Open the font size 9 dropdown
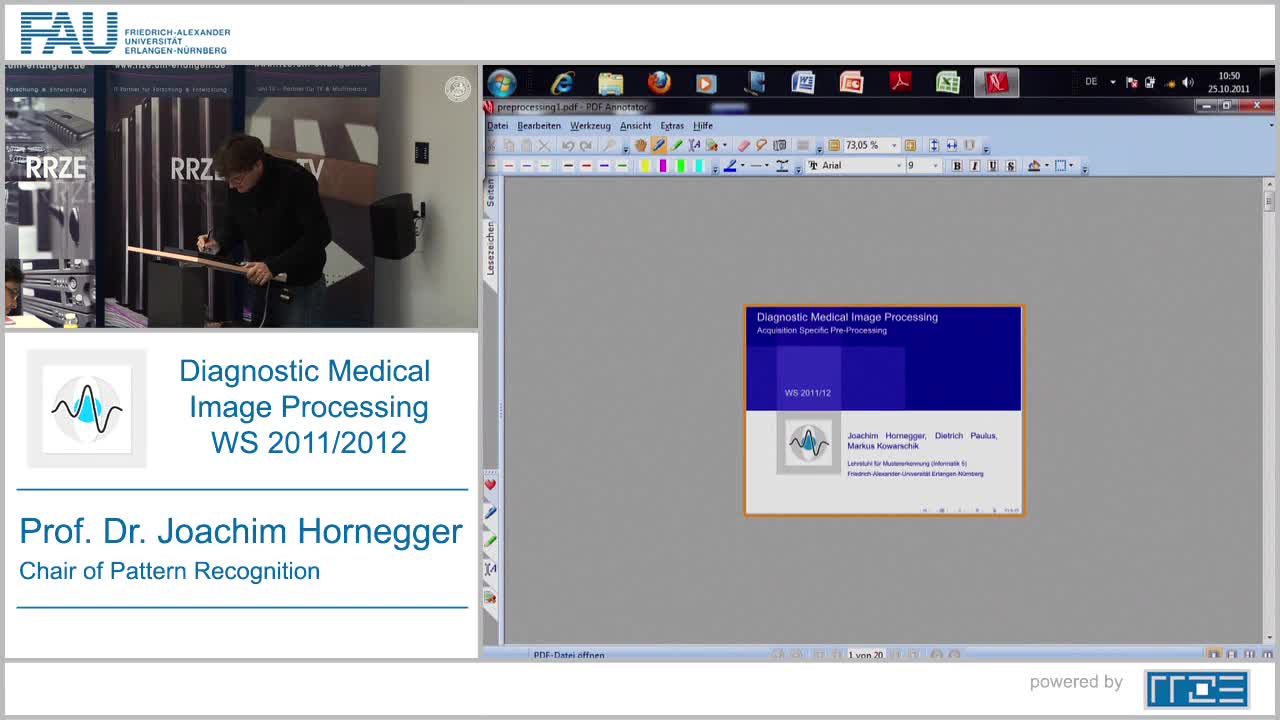The width and height of the screenshot is (1280, 720). point(935,166)
